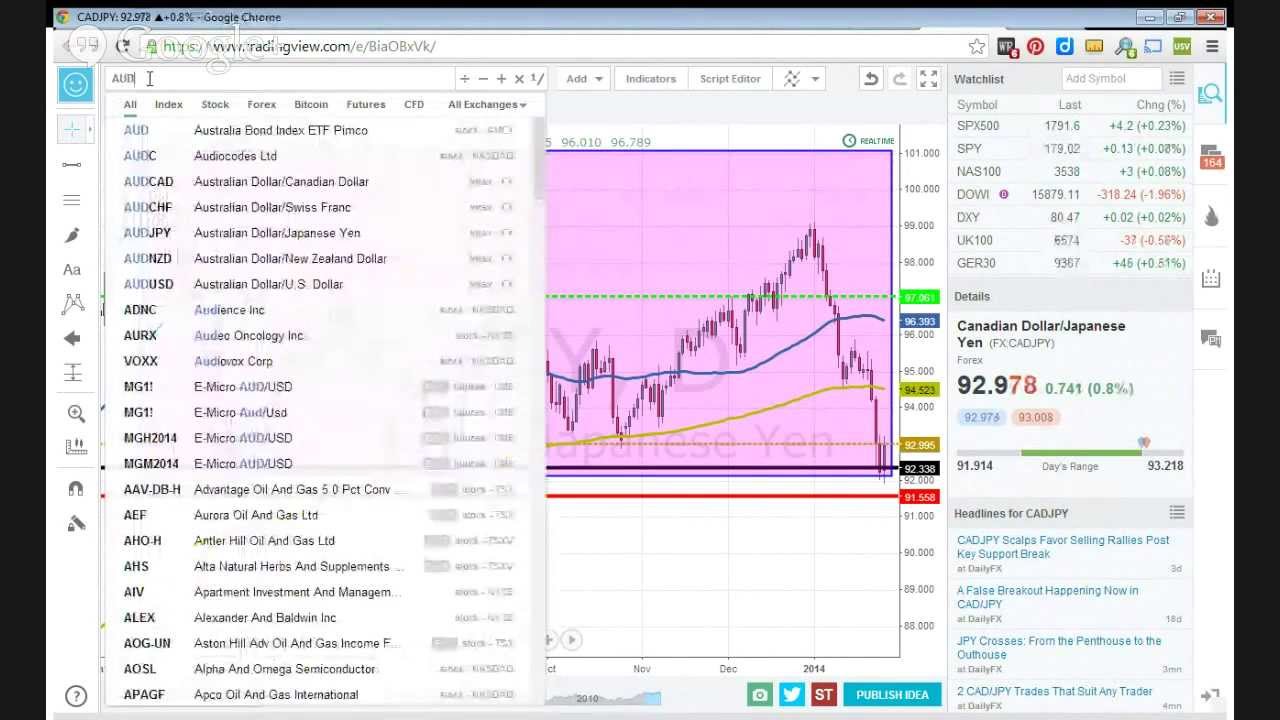The width and height of the screenshot is (1280, 720).
Task: Open the Indicators button
Action: pos(650,79)
